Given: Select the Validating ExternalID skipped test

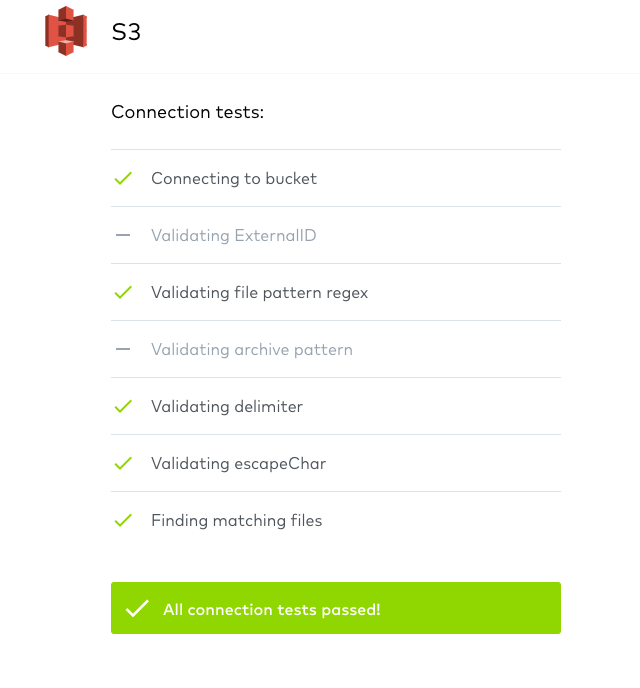Looking at the screenshot, I should pos(233,236).
